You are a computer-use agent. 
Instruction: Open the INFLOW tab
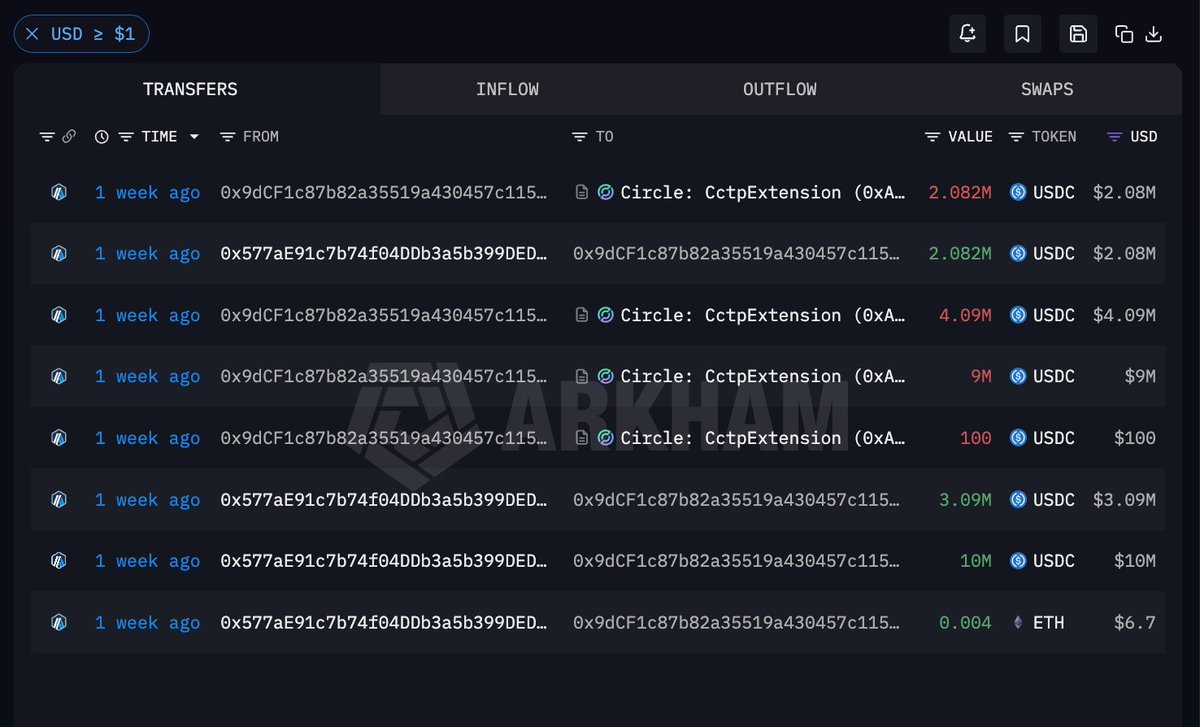pos(507,89)
